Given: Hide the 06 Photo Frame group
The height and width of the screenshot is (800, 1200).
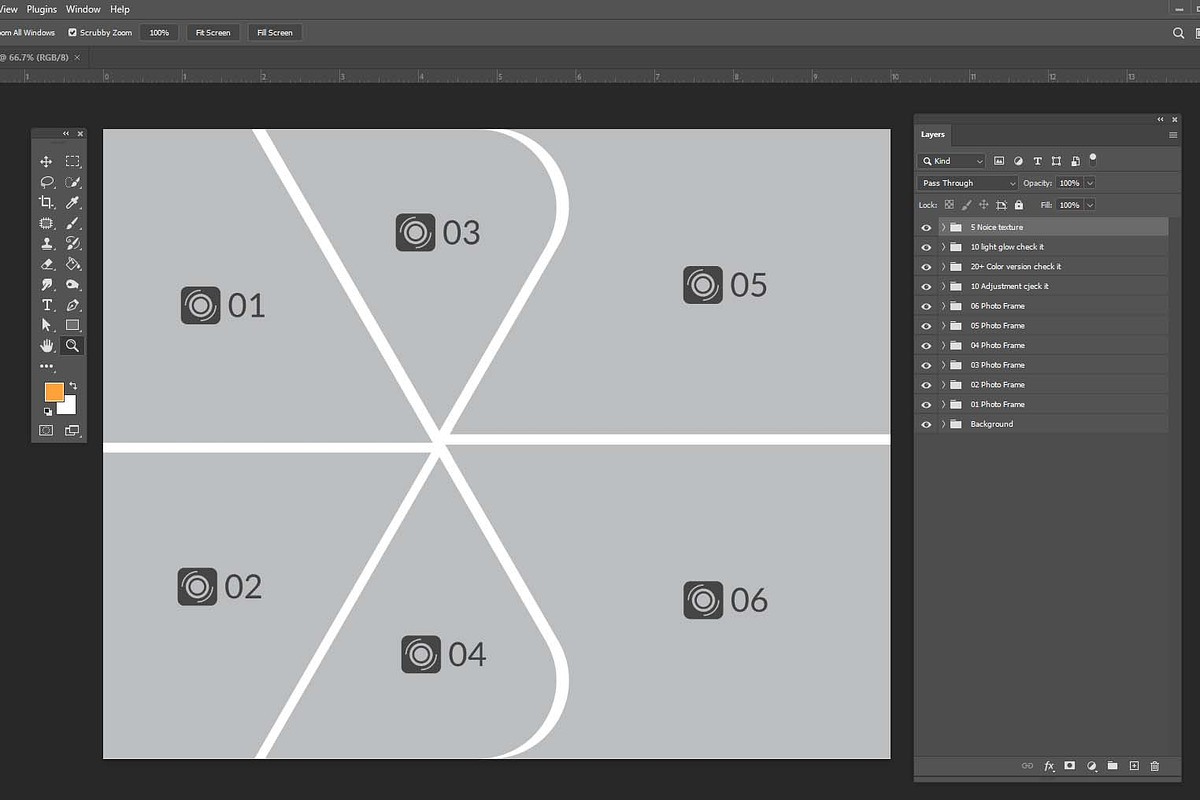Looking at the screenshot, I should coord(926,306).
